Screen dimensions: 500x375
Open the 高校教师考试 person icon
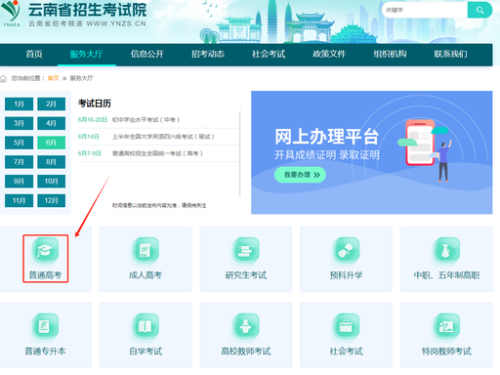pos(246,326)
